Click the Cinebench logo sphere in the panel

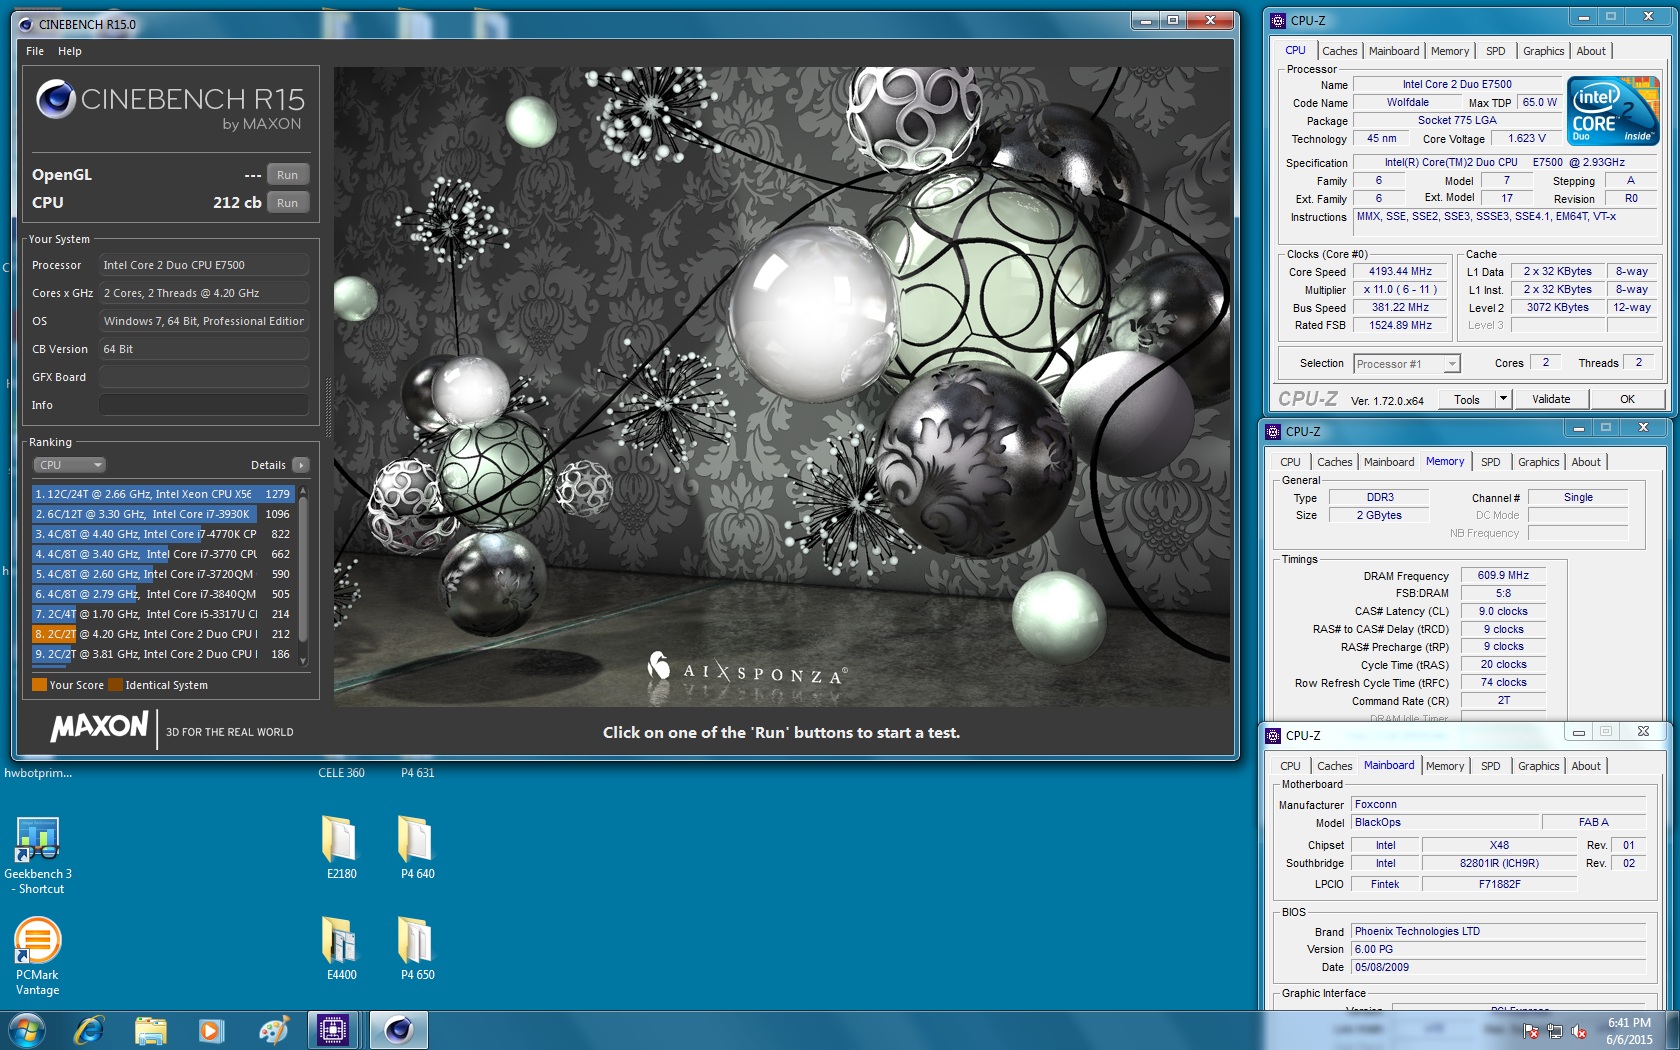[55, 99]
